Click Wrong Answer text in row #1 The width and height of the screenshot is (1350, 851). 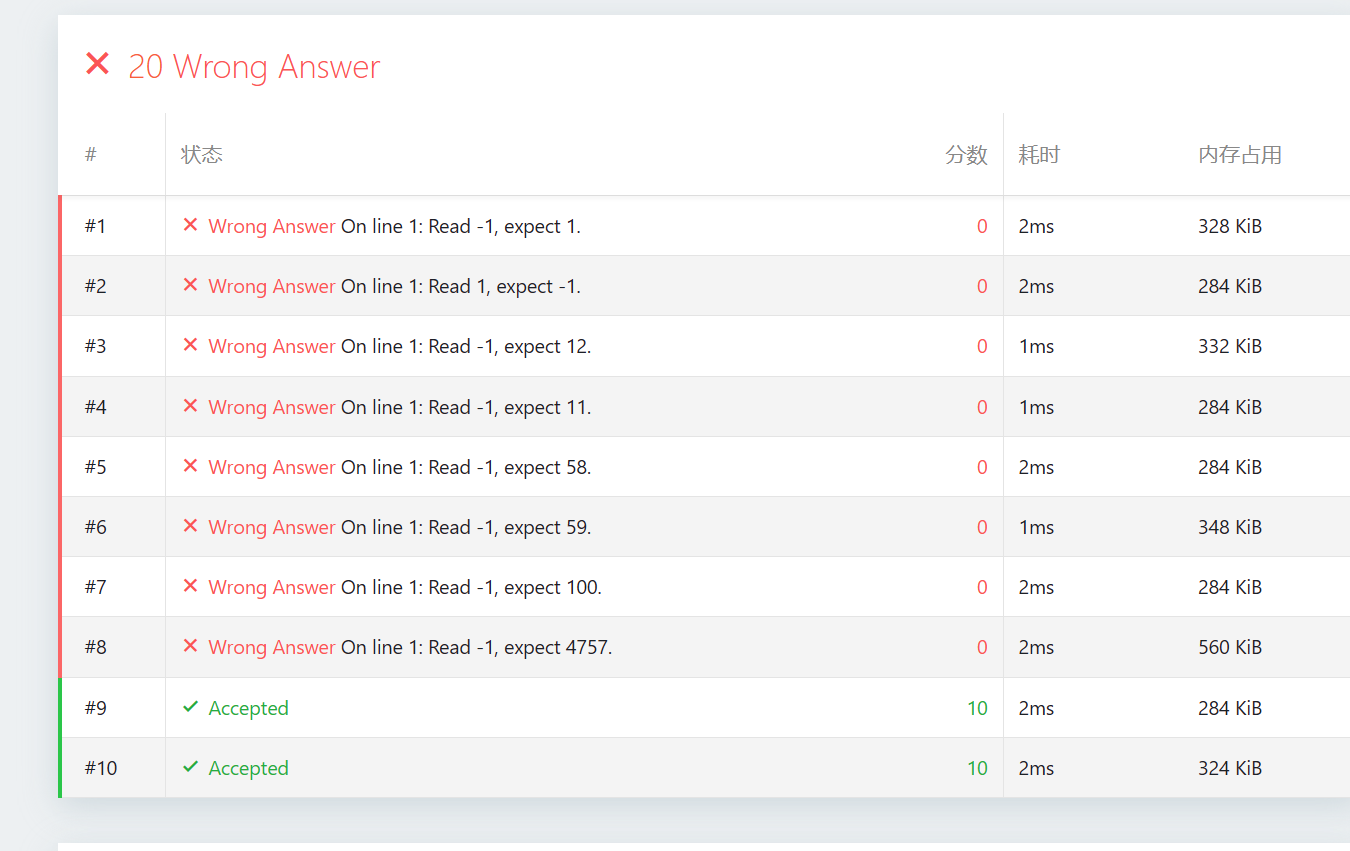[271, 226]
